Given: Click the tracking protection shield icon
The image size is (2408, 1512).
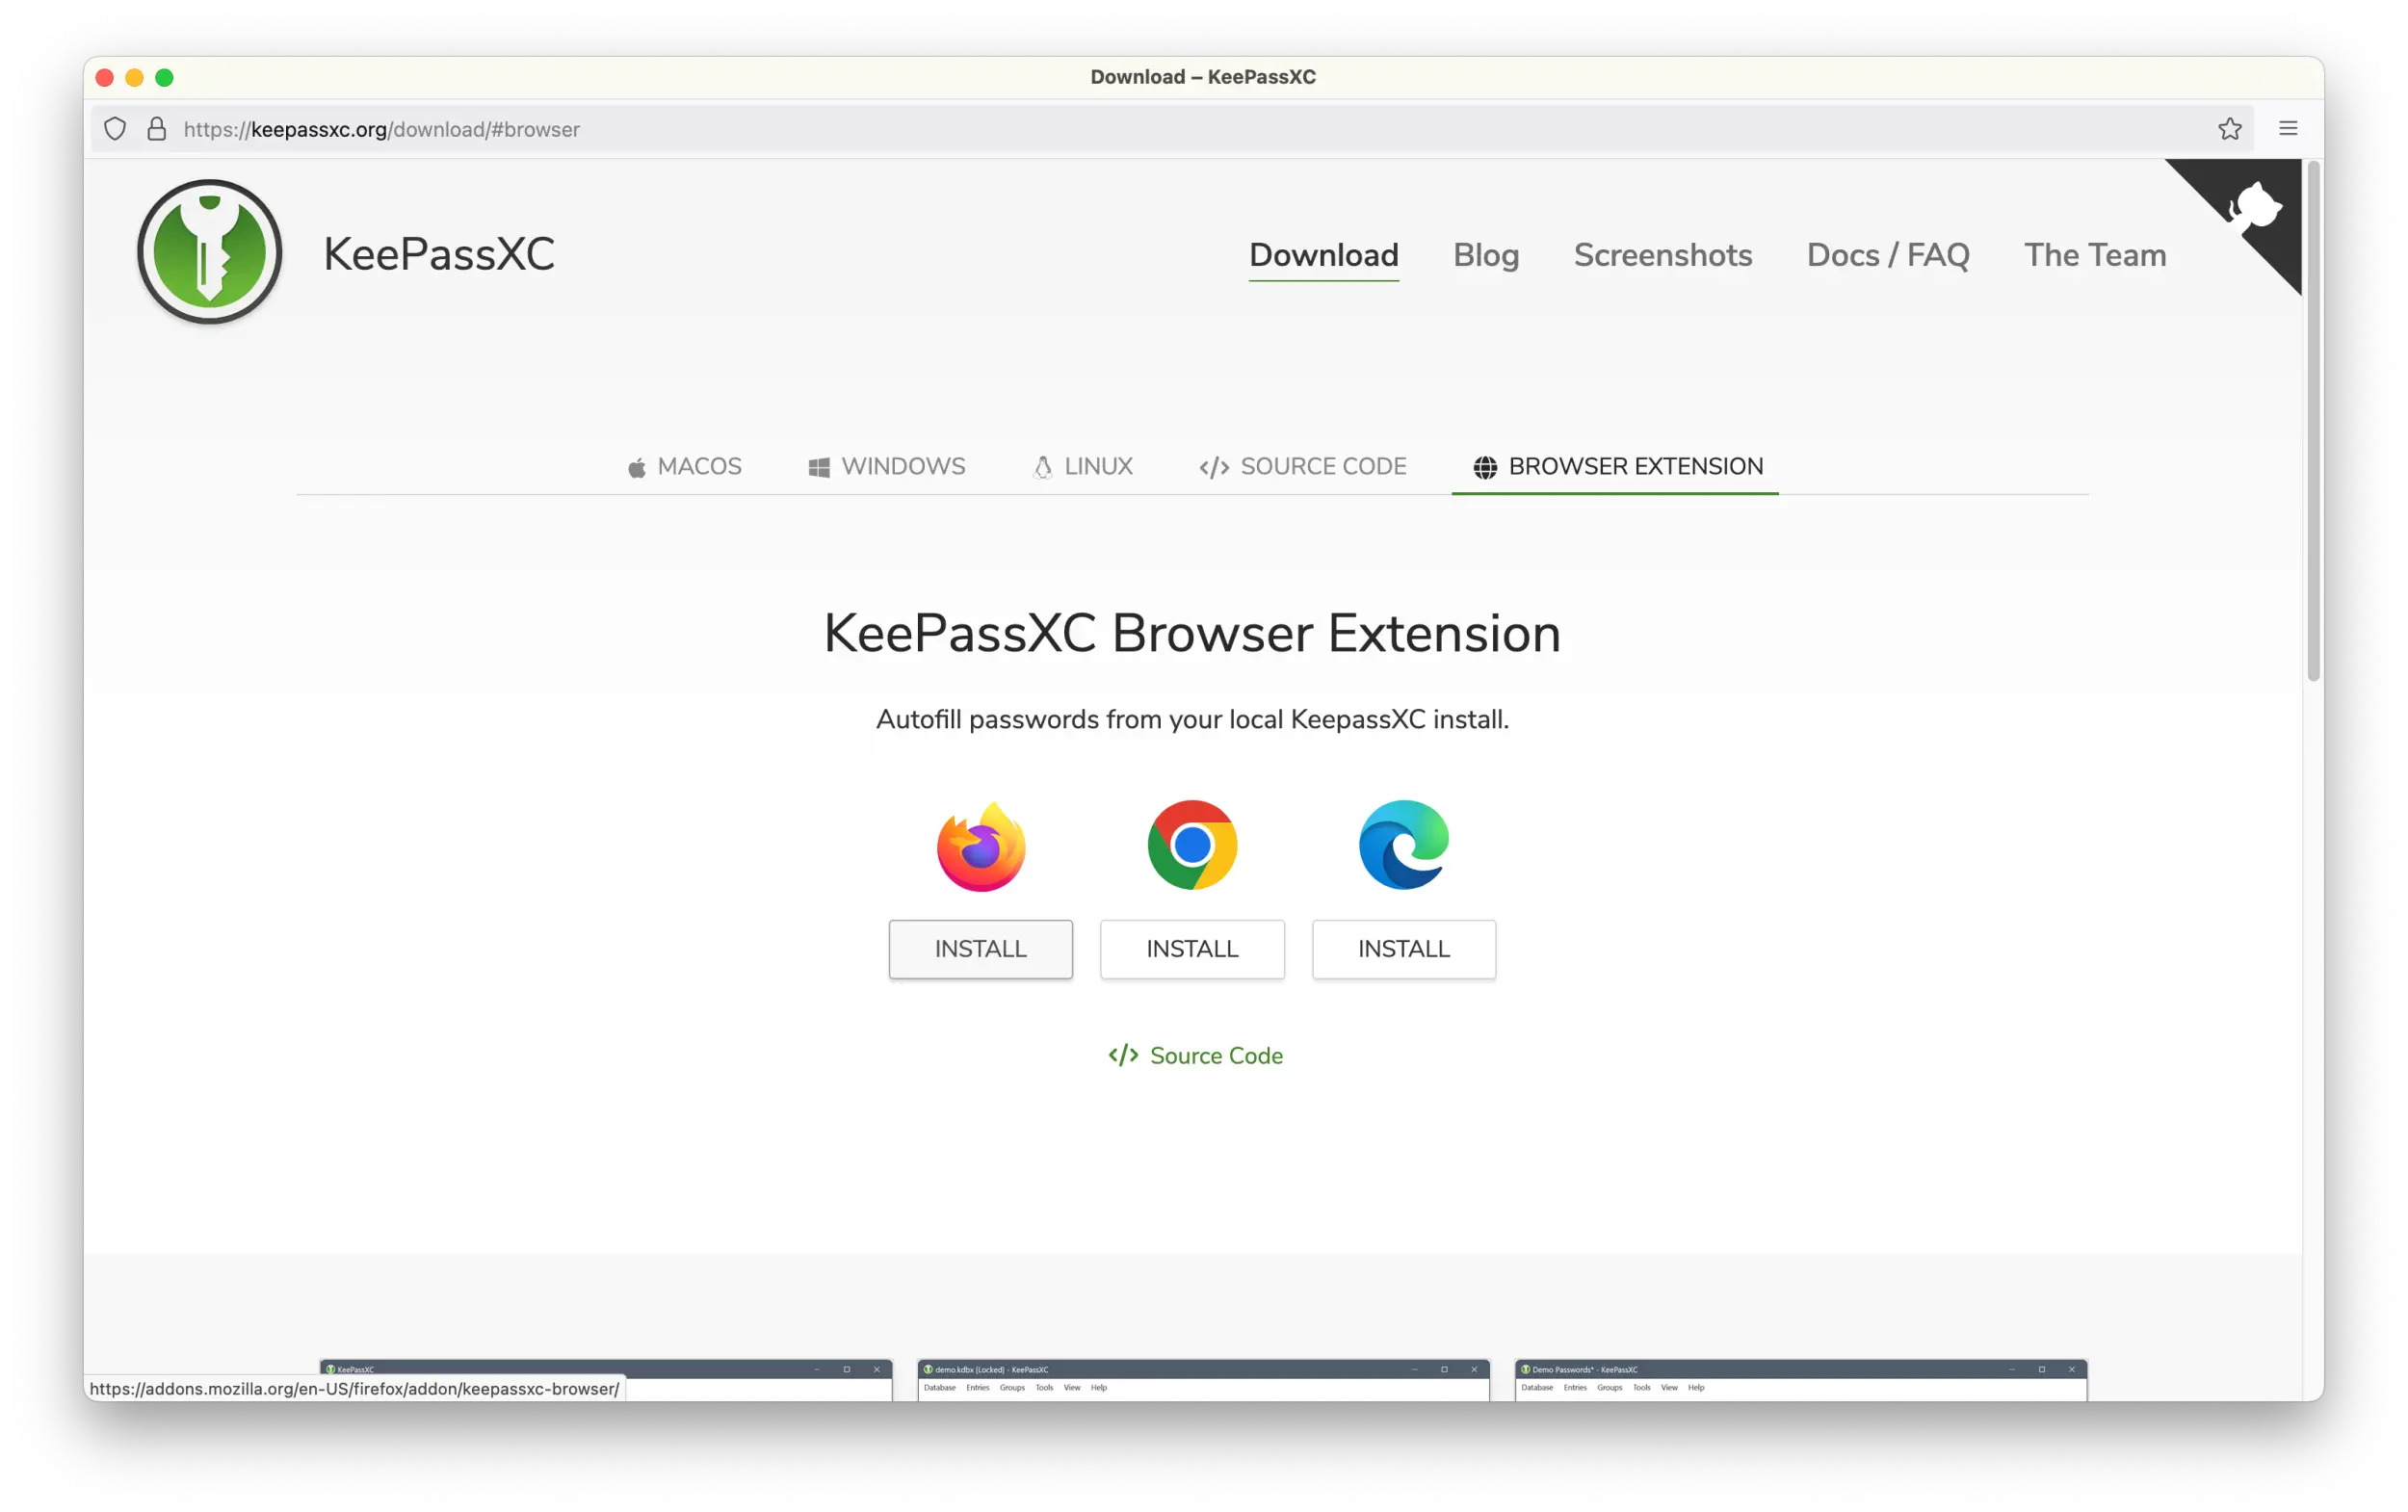Looking at the screenshot, I should point(114,128).
